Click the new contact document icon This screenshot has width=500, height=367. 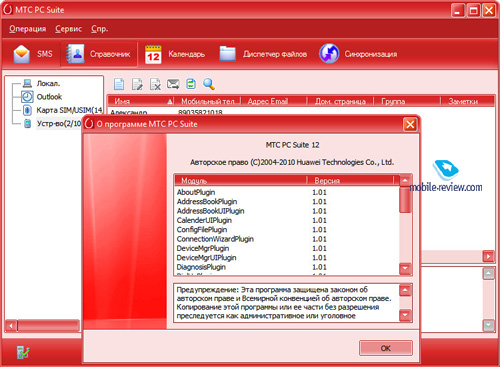coord(119,84)
